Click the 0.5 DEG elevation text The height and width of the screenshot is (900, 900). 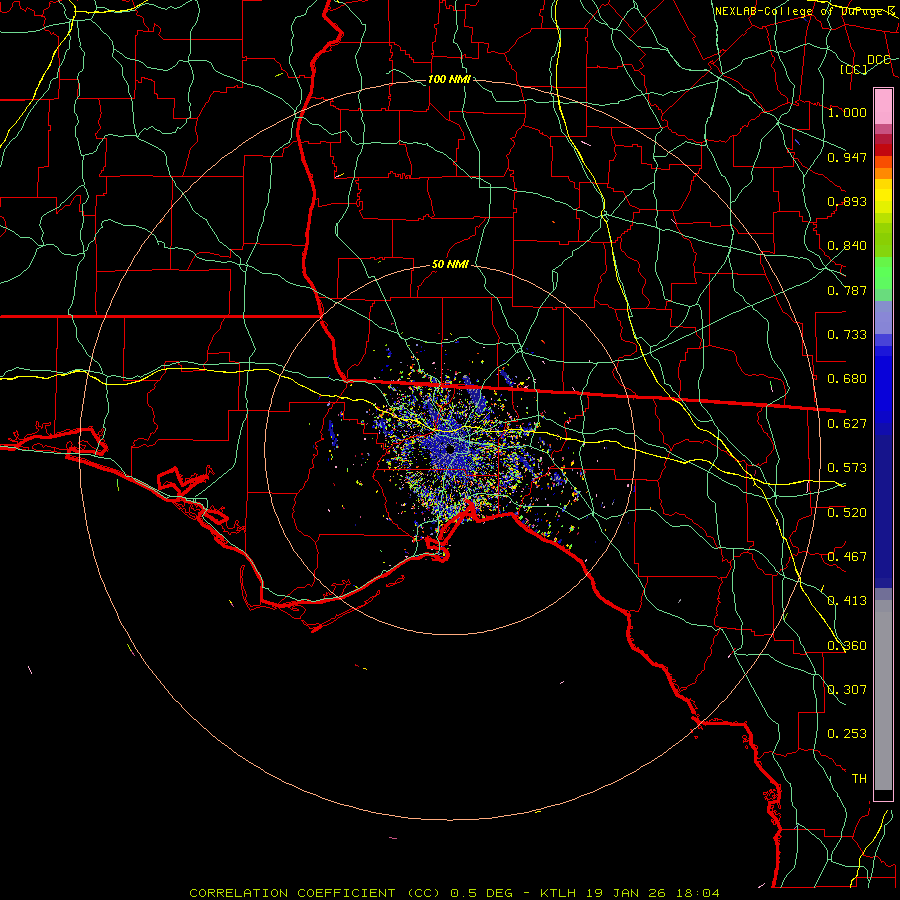pos(482,893)
